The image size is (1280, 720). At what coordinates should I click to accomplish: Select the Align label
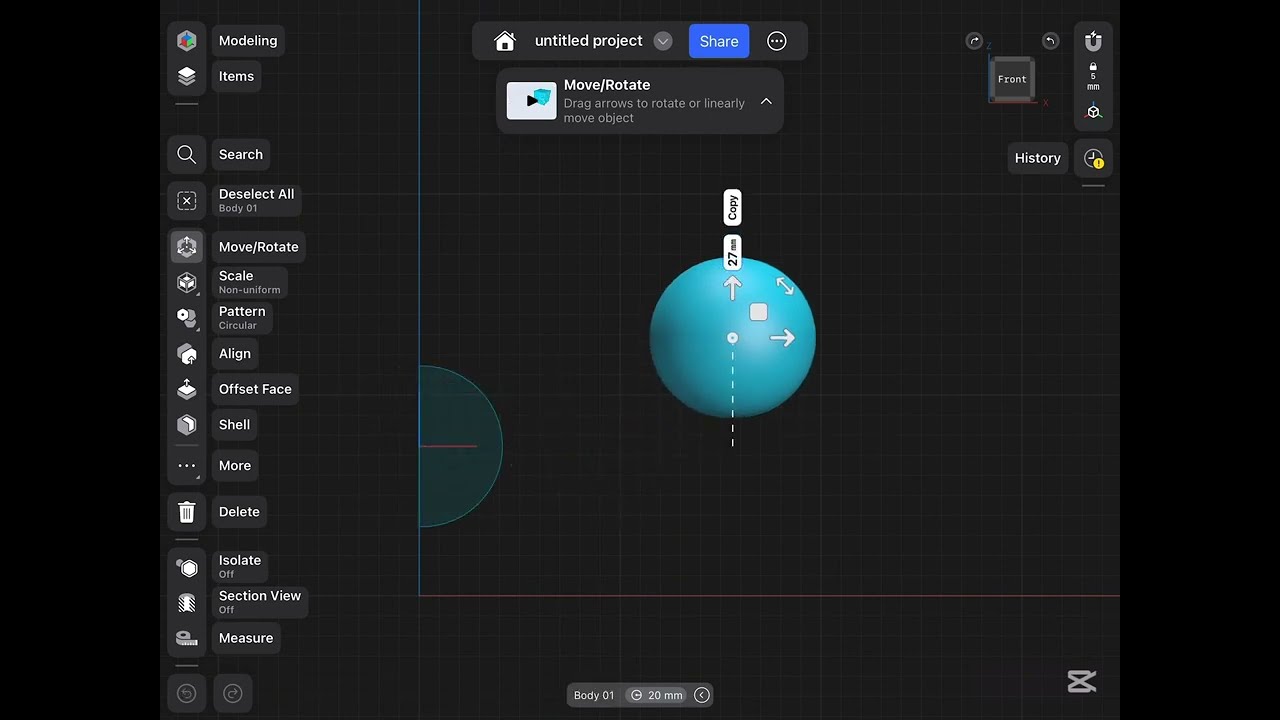tap(235, 354)
